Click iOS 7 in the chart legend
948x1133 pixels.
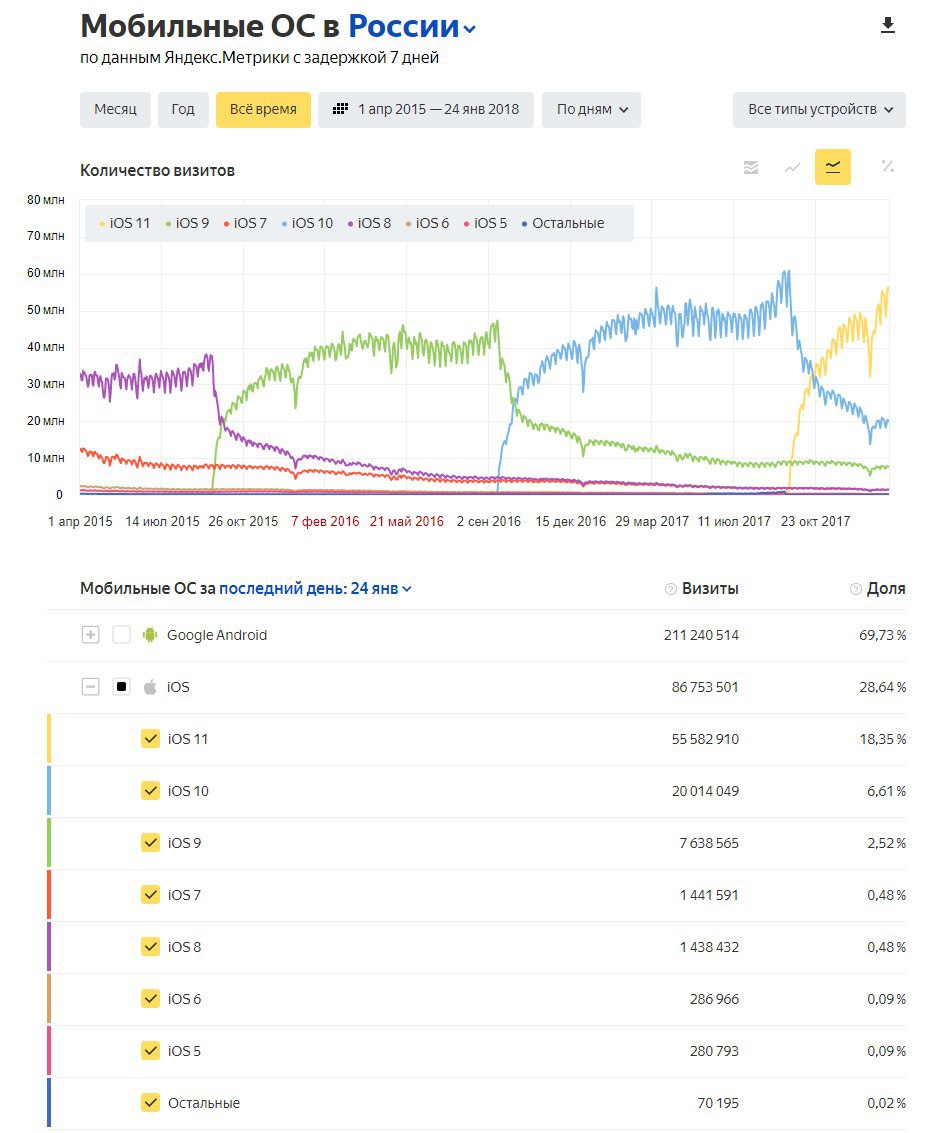245,223
